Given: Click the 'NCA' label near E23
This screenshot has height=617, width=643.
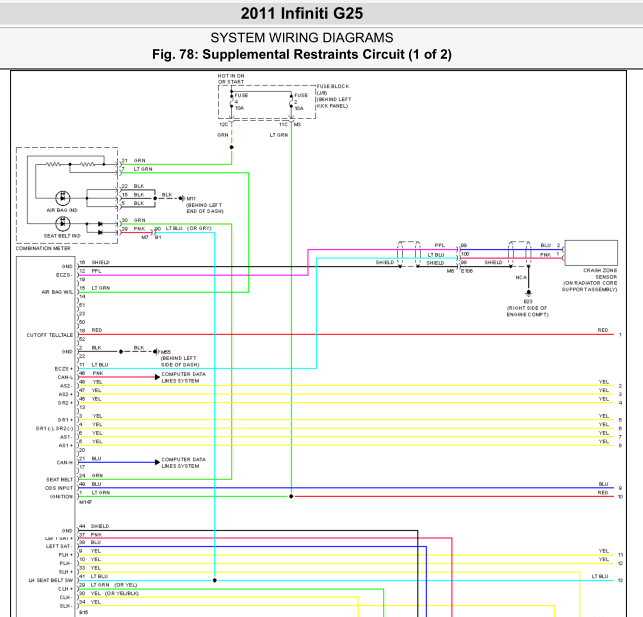Looking at the screenshot, I should click(521, 278).
